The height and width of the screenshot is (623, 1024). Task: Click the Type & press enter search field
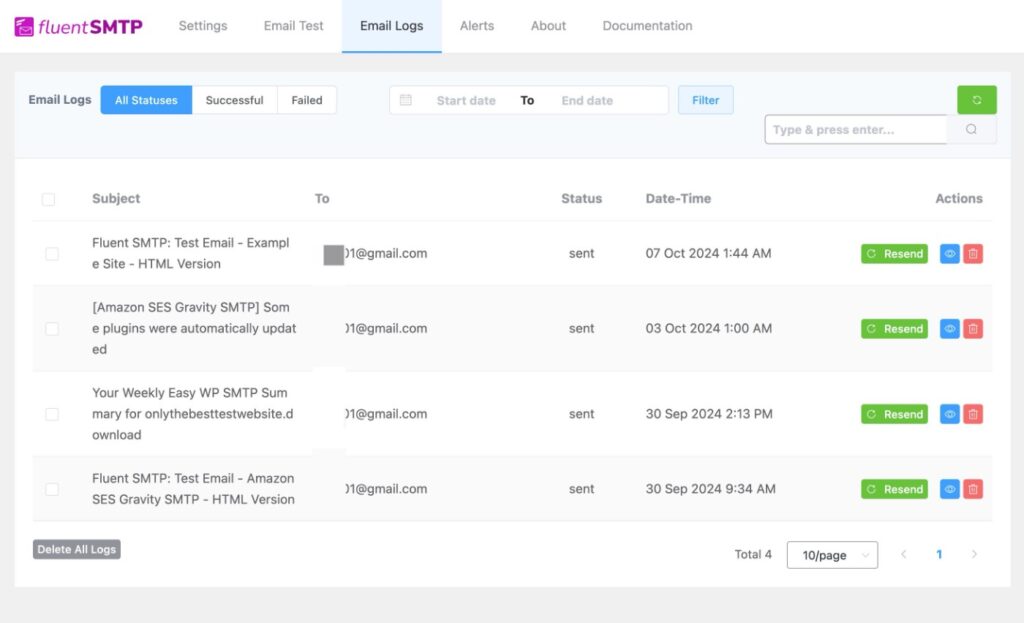[x=855, y=129]
